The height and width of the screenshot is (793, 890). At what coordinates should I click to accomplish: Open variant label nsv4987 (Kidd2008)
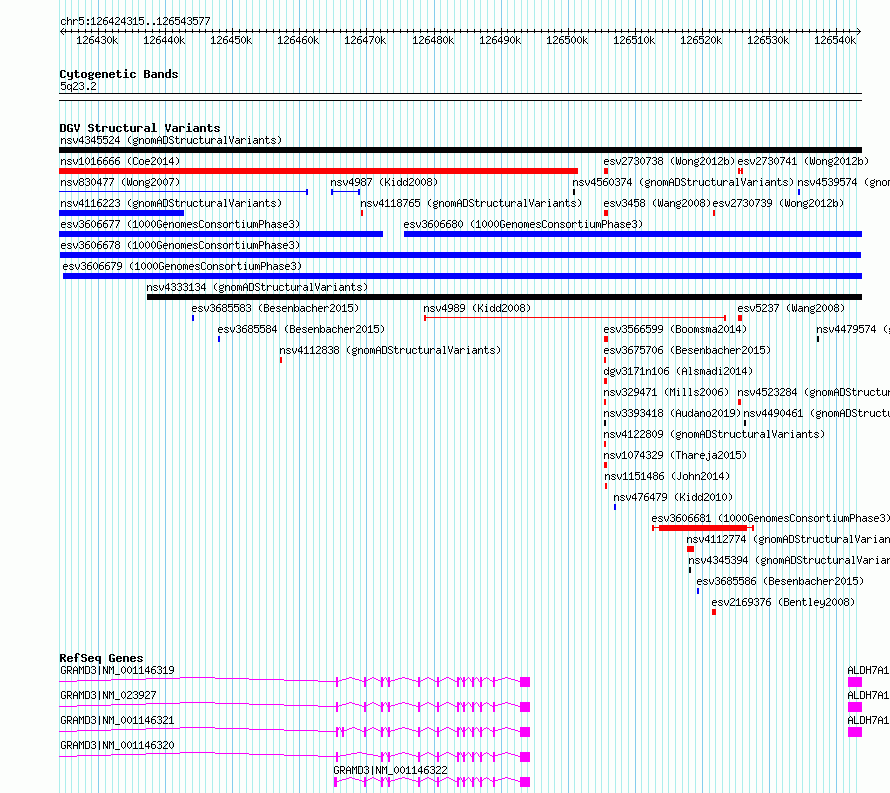[384, 182]
